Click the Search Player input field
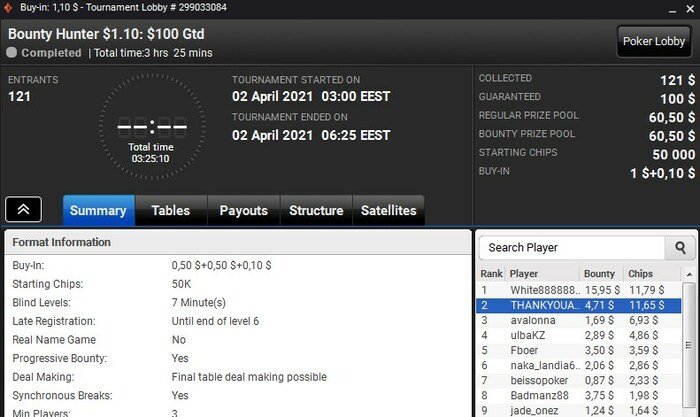The height and width of the screenshot is (417, 700). (x=572, y=247)
